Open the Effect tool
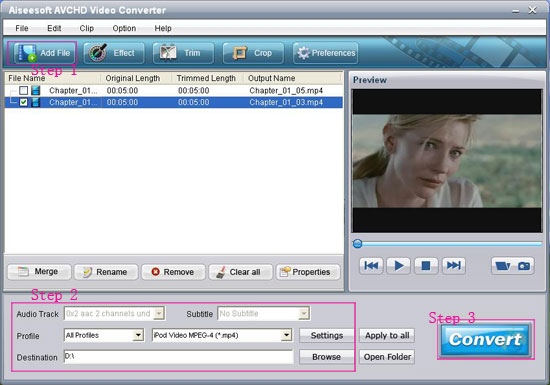 tap(114, 53)
